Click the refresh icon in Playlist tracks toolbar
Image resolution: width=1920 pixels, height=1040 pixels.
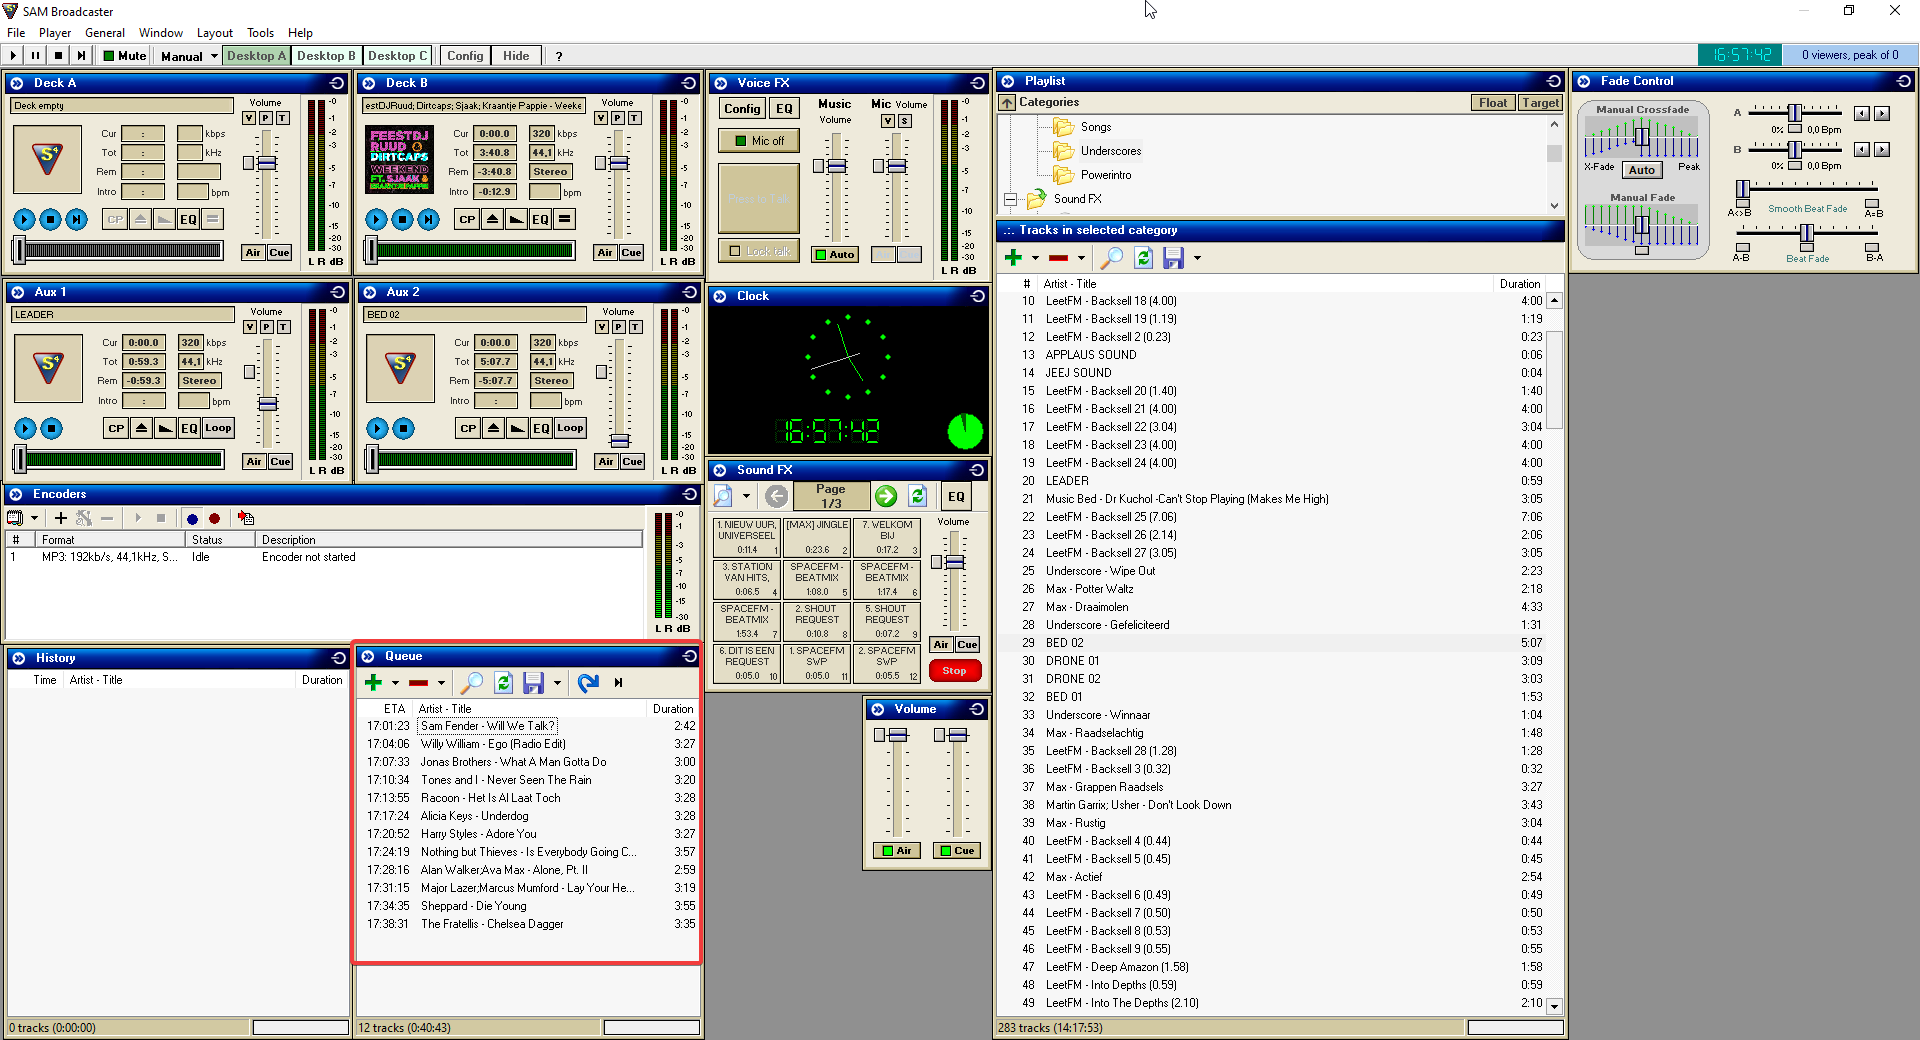(1143, 258)
